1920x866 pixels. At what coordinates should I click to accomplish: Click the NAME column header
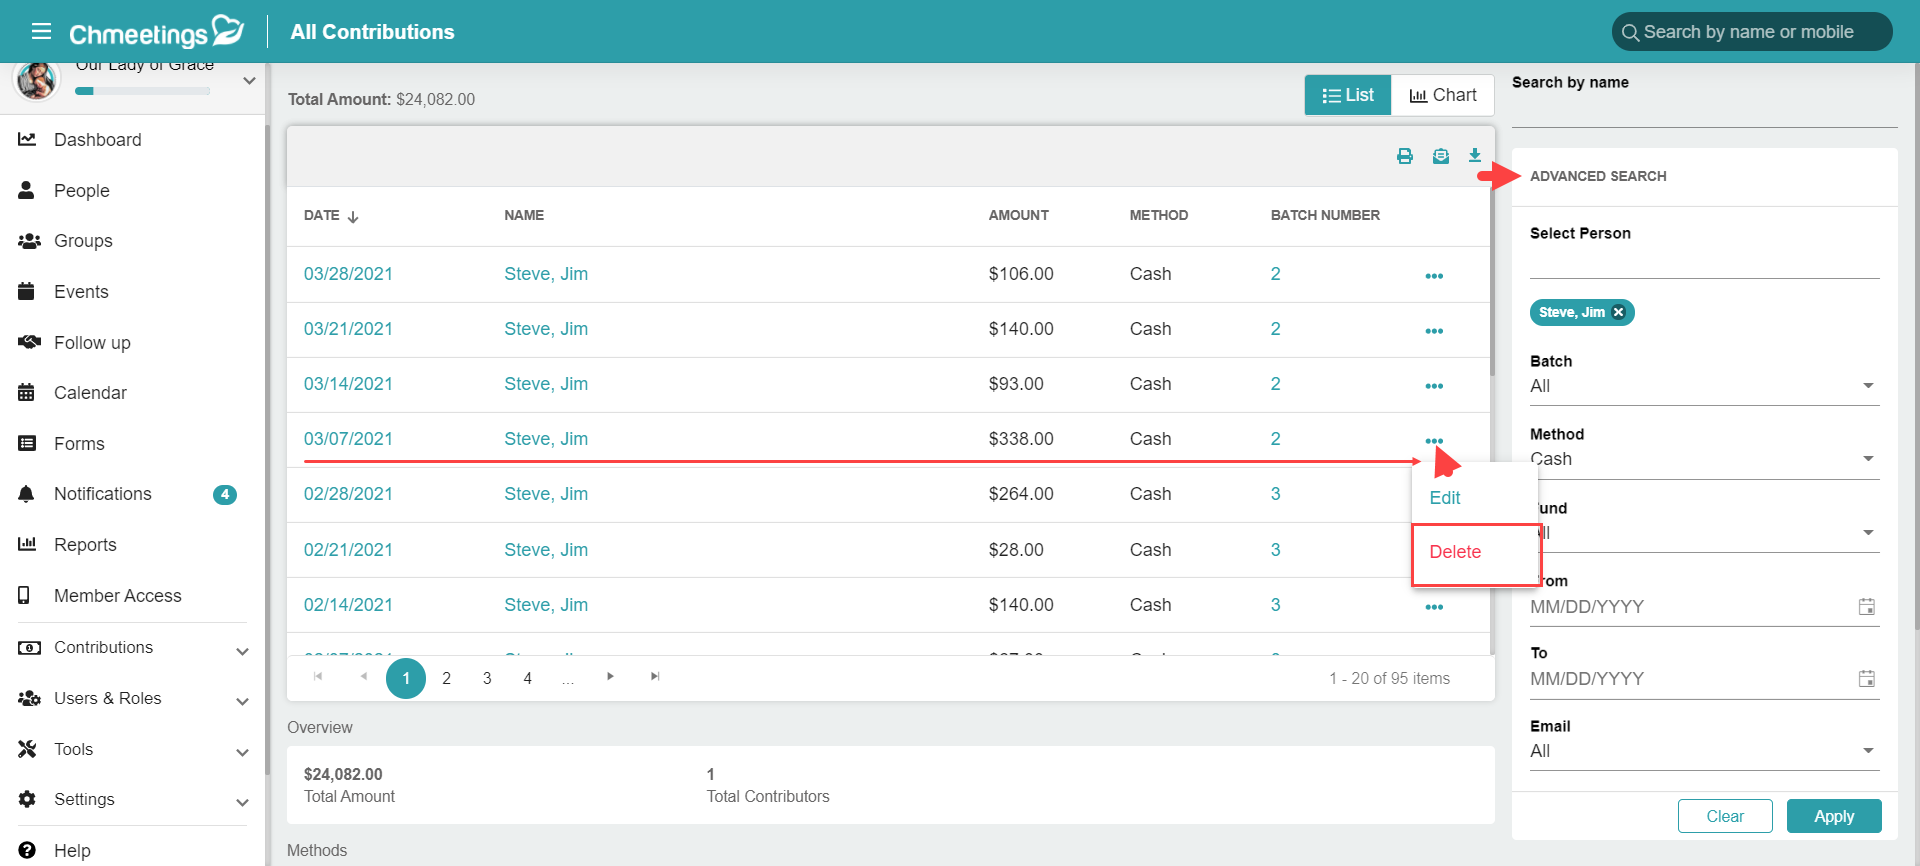[x=524, y=215]
